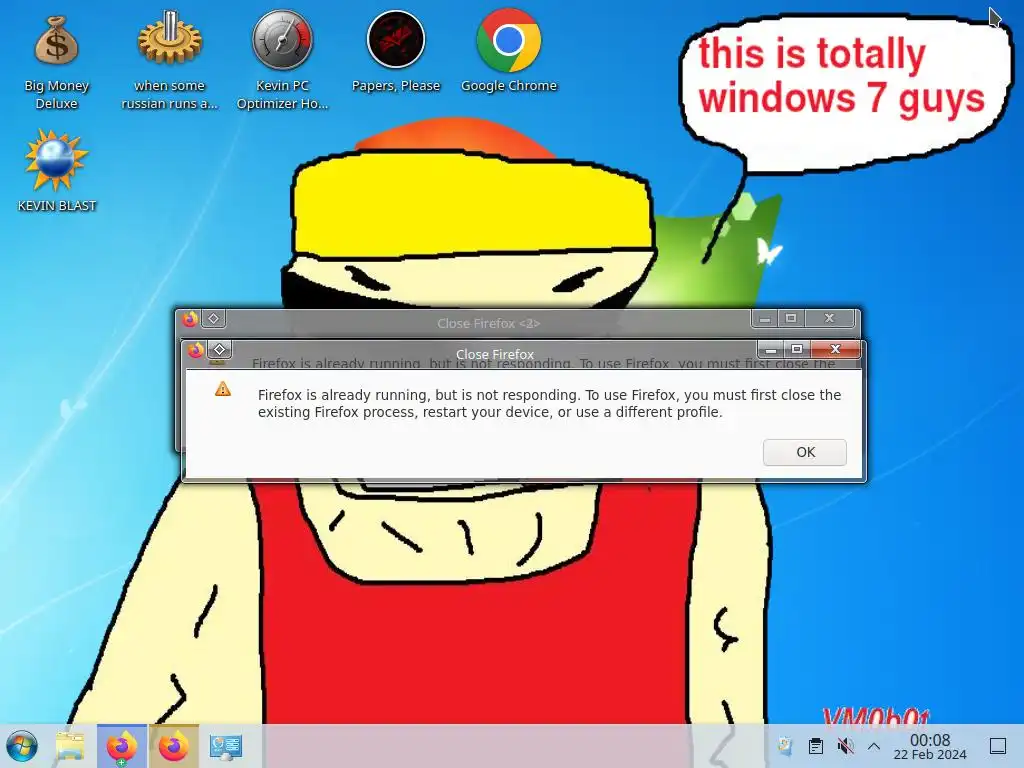Viewport: 1024px width, 768px height.
Task: Click the 'Firefox is already running' message text
Action: pyautogui.click(x=549, y=404)
